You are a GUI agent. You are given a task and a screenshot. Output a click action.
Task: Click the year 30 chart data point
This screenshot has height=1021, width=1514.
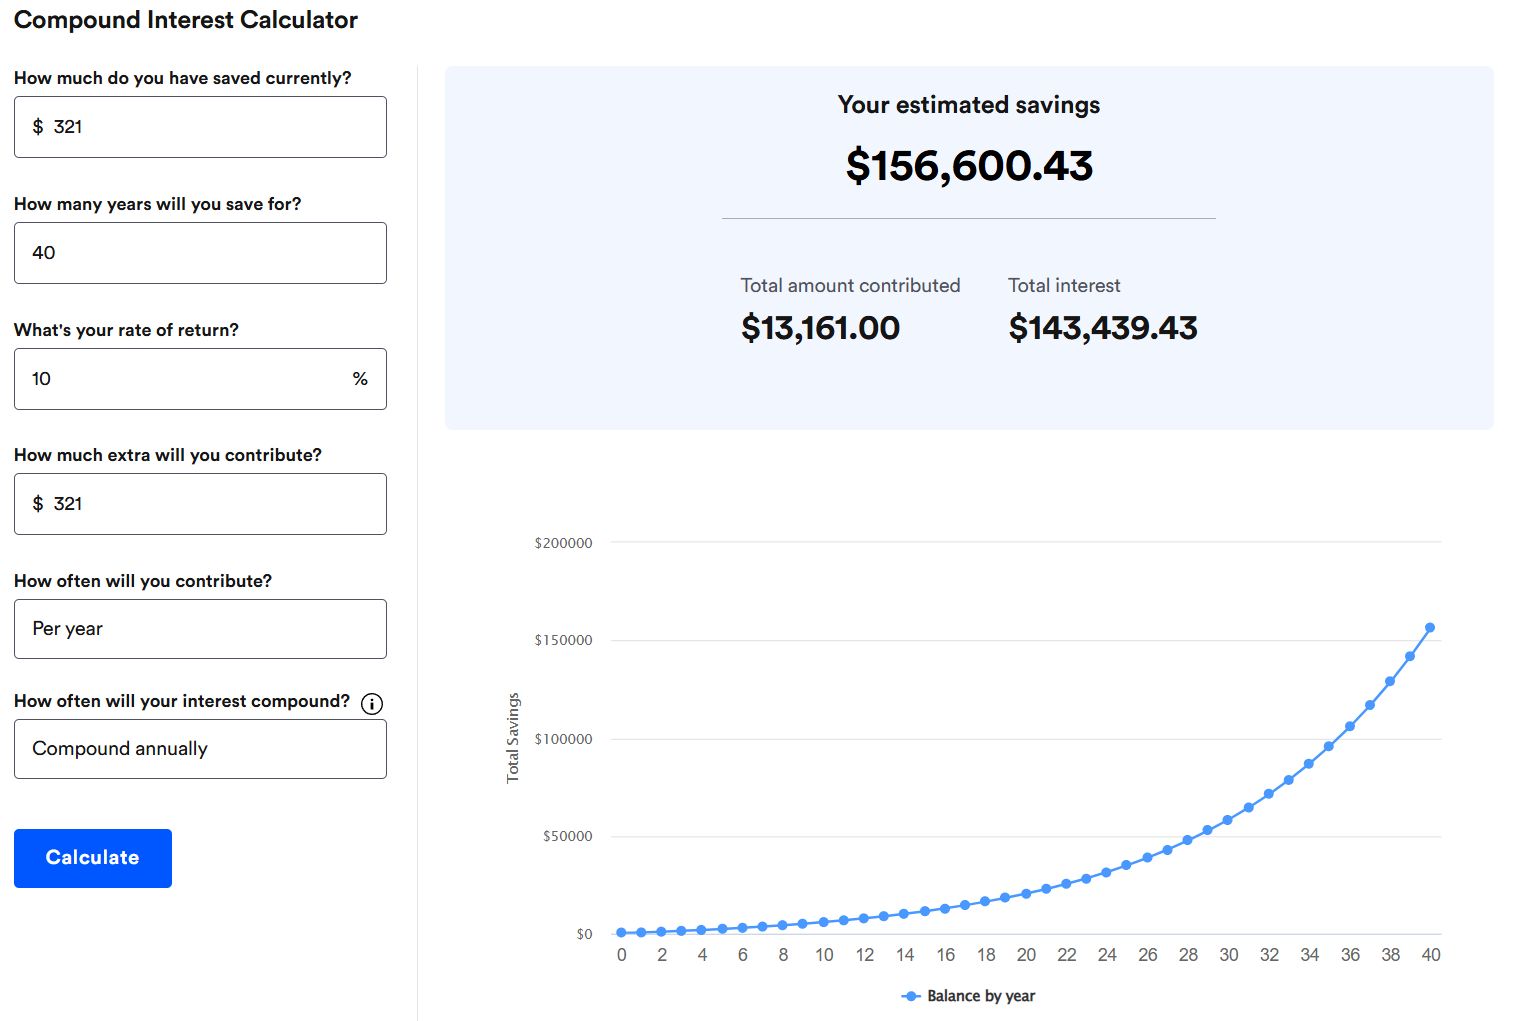pos(1228,820)
